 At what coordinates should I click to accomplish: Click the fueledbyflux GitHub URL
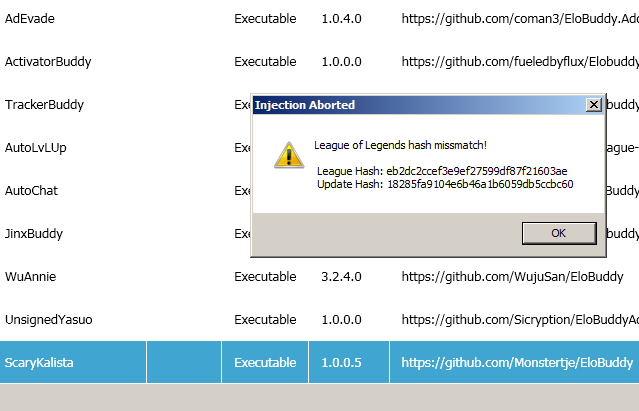(520, 62)
